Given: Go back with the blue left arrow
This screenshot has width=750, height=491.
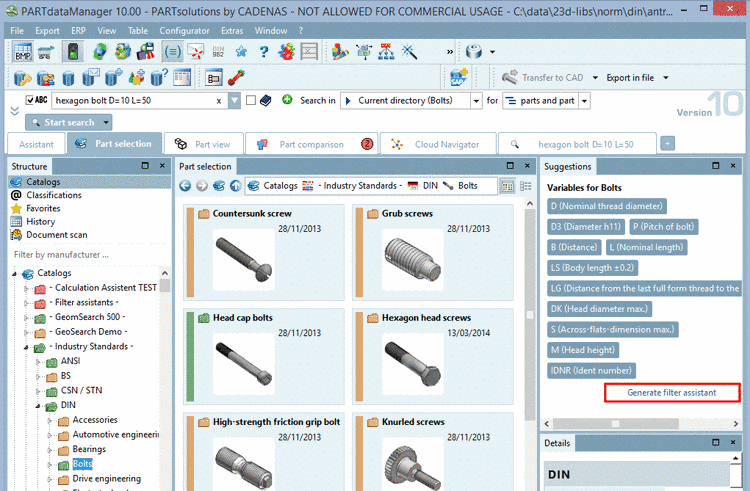Looking at the screenshot, I should point(185,186).
